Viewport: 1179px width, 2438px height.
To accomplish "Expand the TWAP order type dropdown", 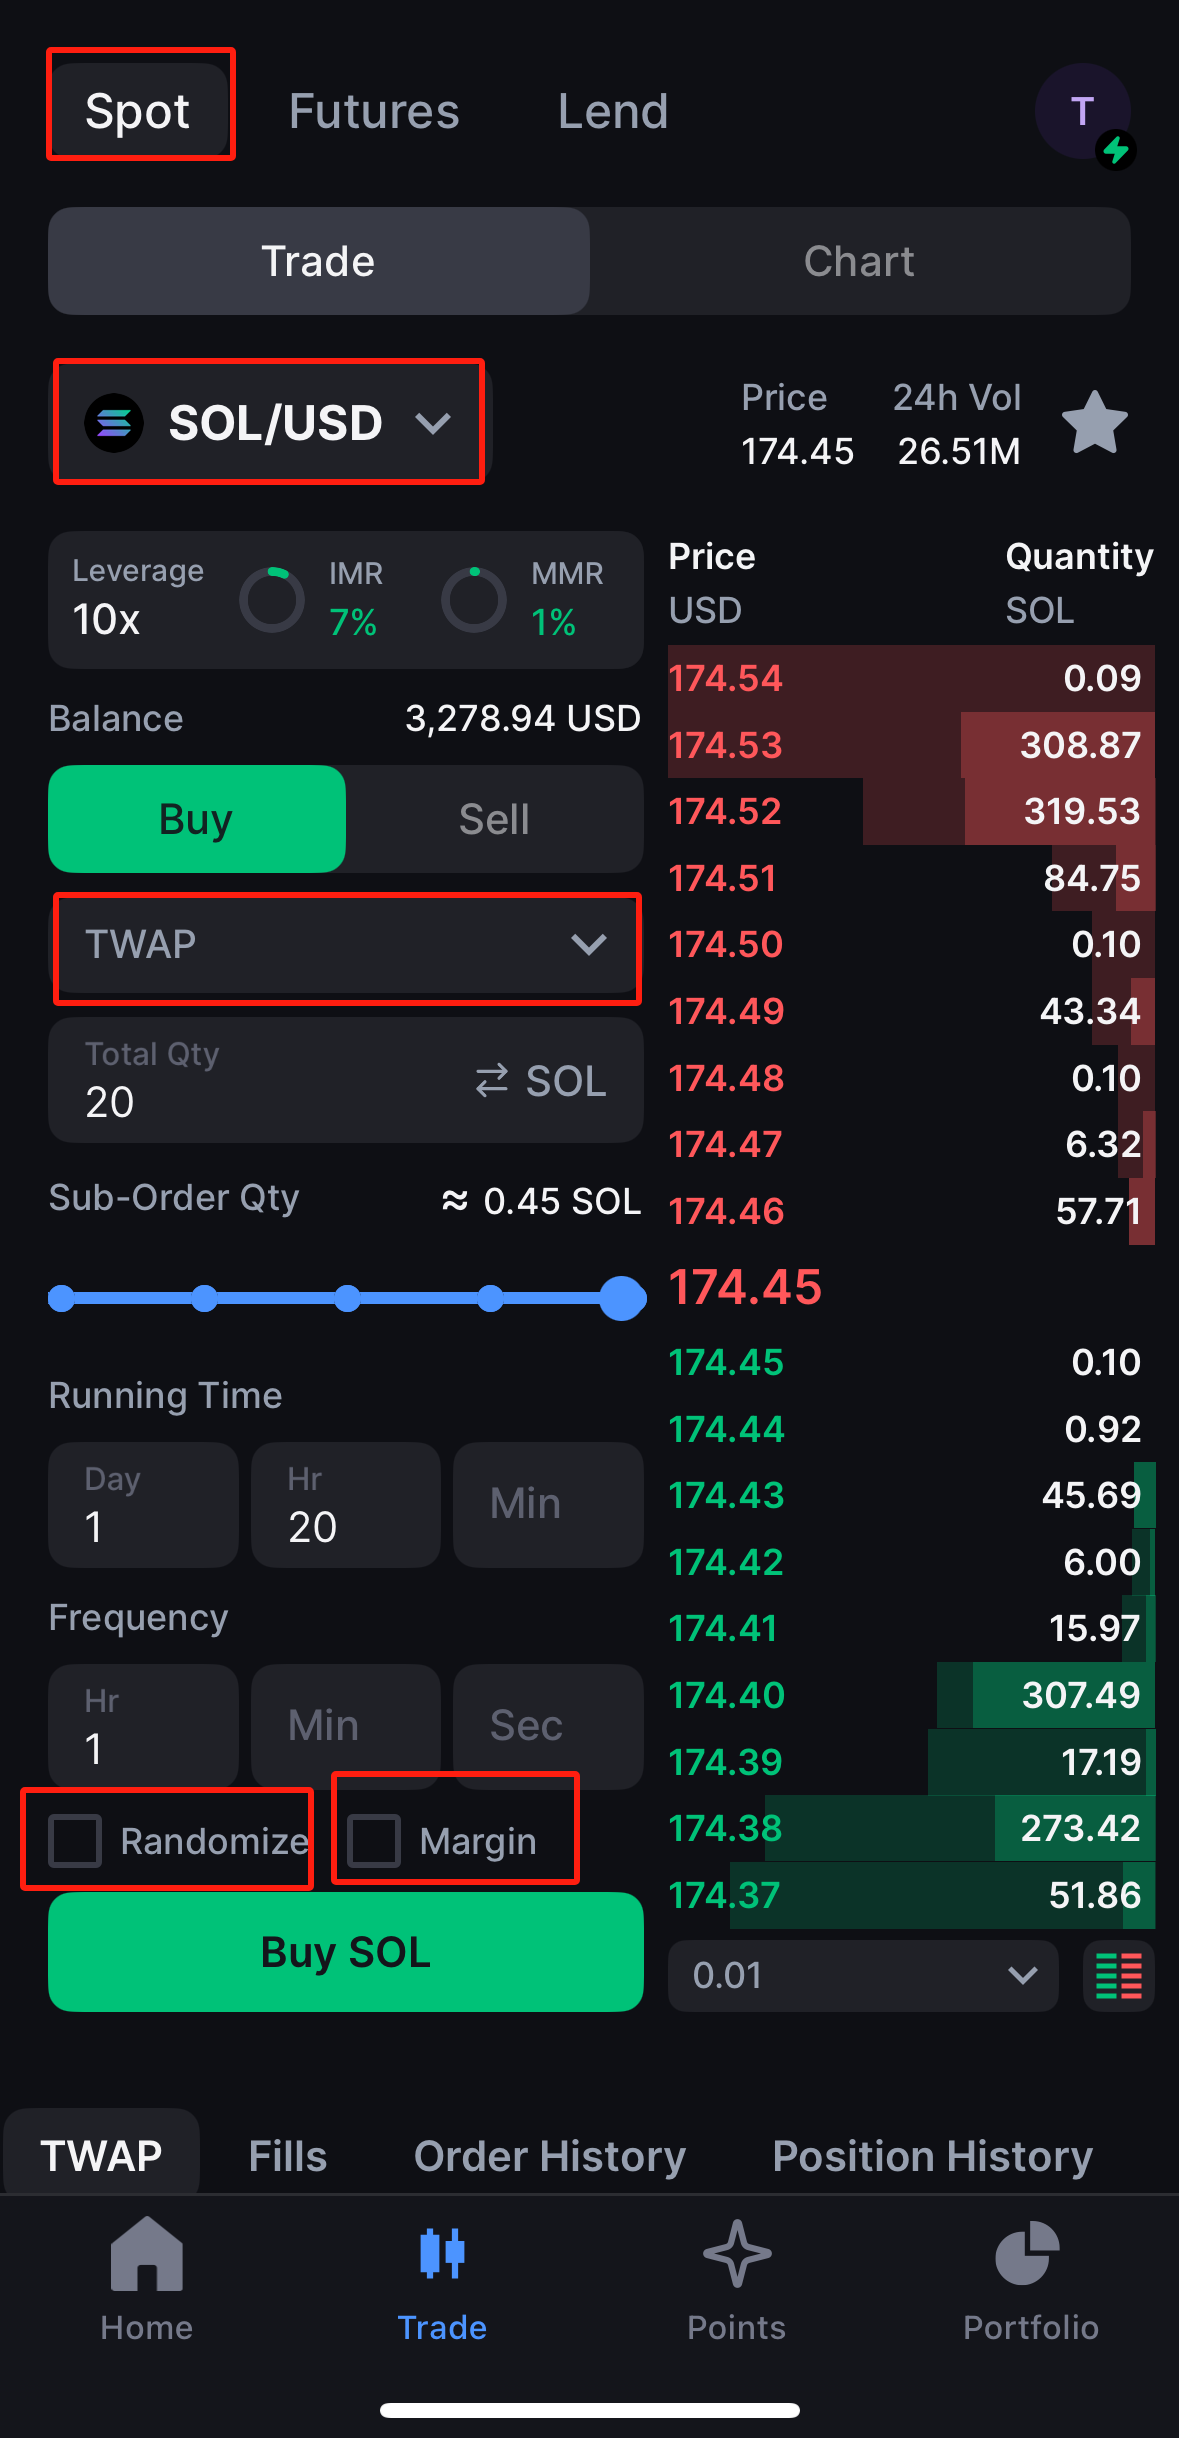I will click(x=346, y=945).
